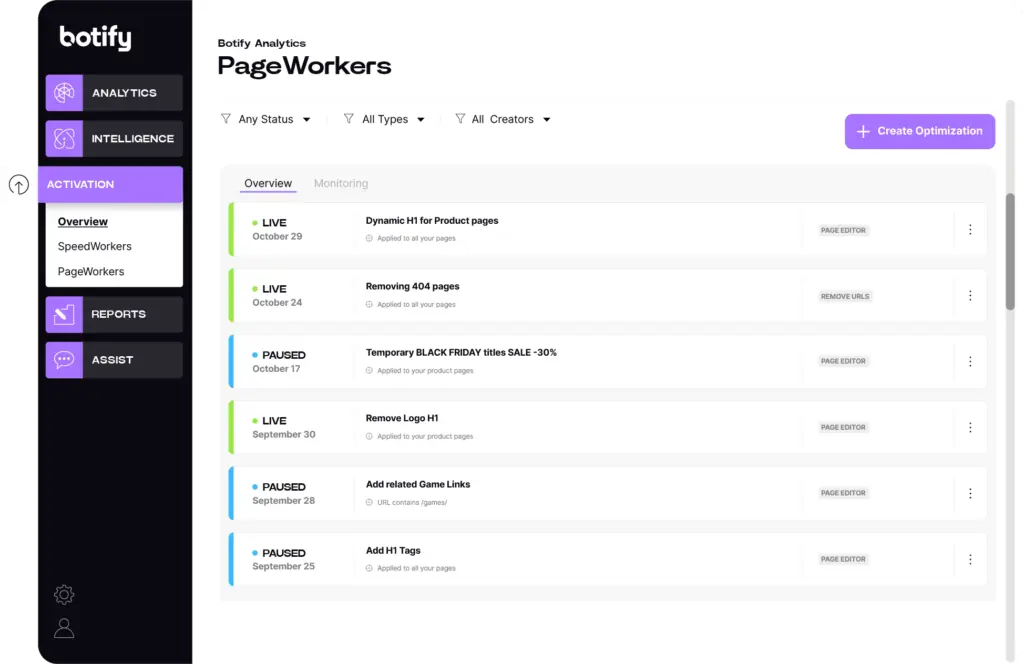Click the REMOVE URLS tag
The height and width of the screenshot is (664, 1024).
click(845, 296)
